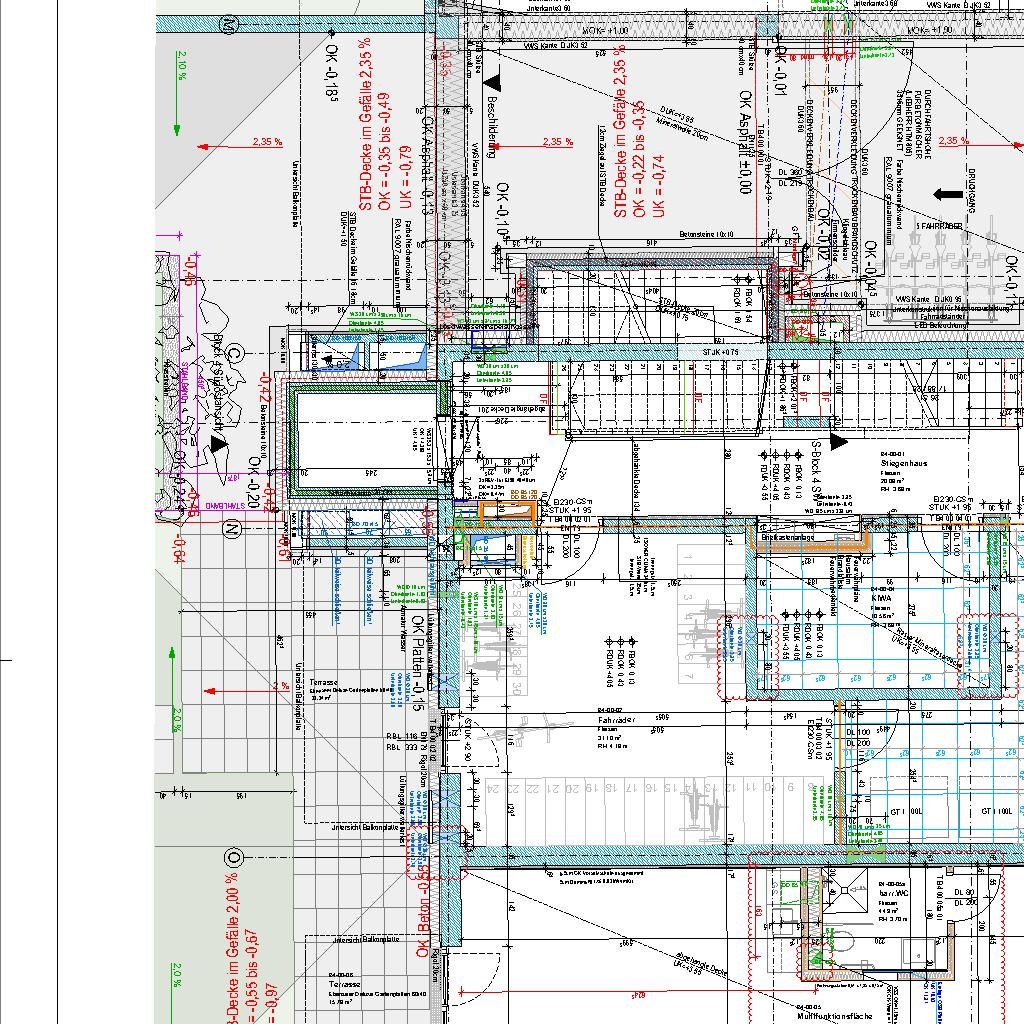Click the grid axis bubble labeled M
Viewport: 1024px width, 1024px height.
pos(229,32)
